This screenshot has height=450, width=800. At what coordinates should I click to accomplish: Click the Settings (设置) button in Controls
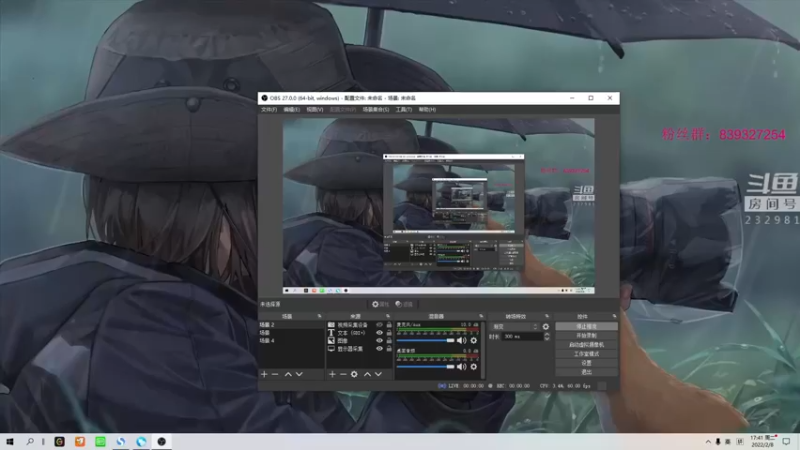click(x=586, y=363)
